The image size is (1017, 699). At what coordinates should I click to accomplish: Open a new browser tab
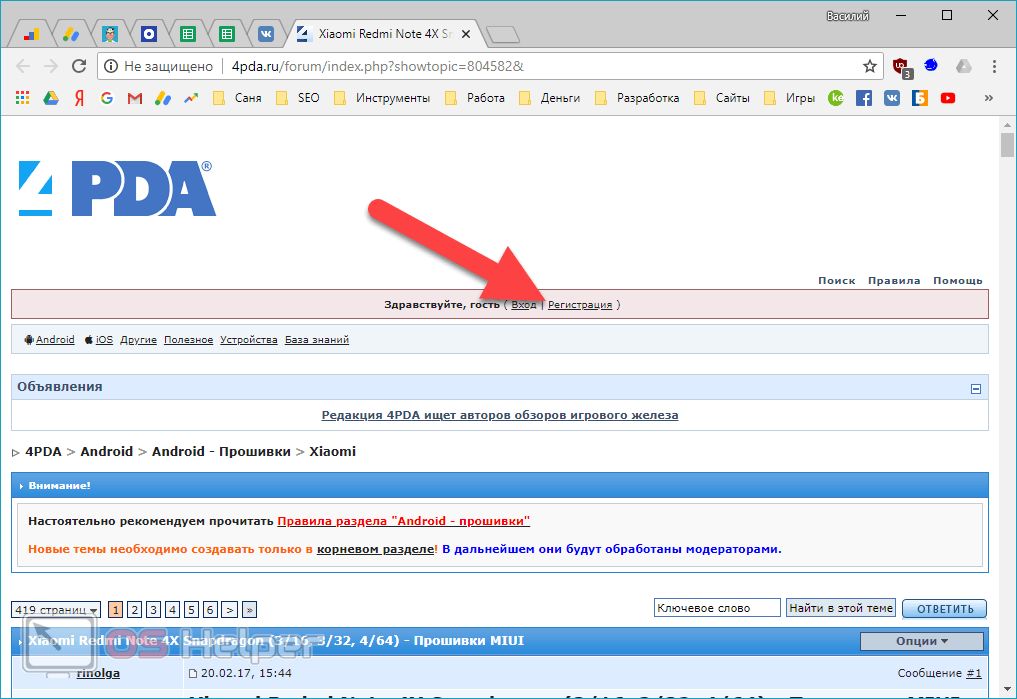click(x=503, y=34)
